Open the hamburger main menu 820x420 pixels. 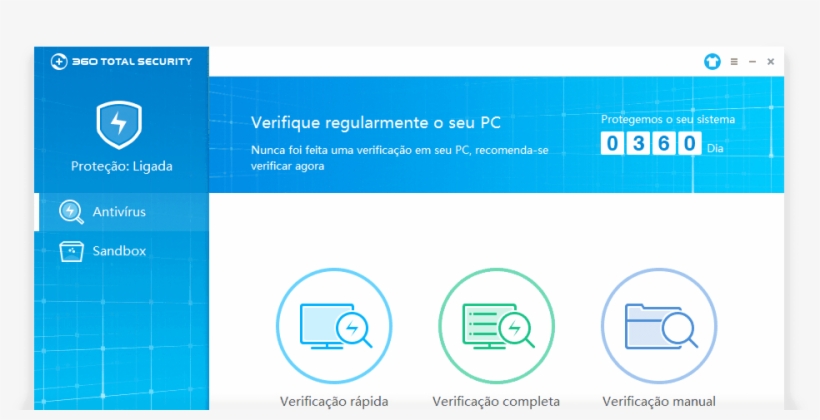coord(734,62)
